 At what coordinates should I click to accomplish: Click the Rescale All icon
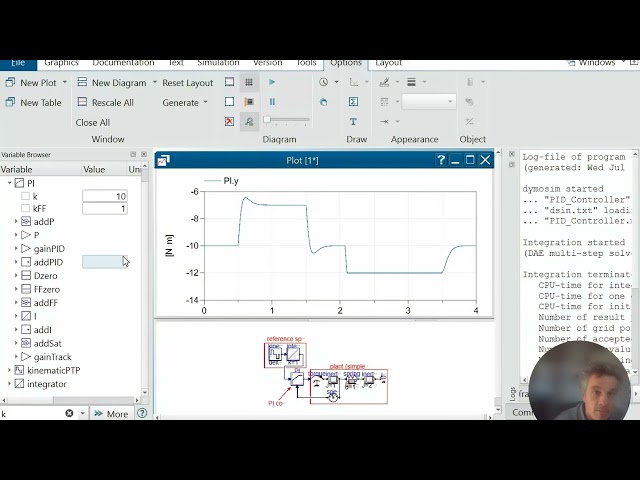coord(82,102)
